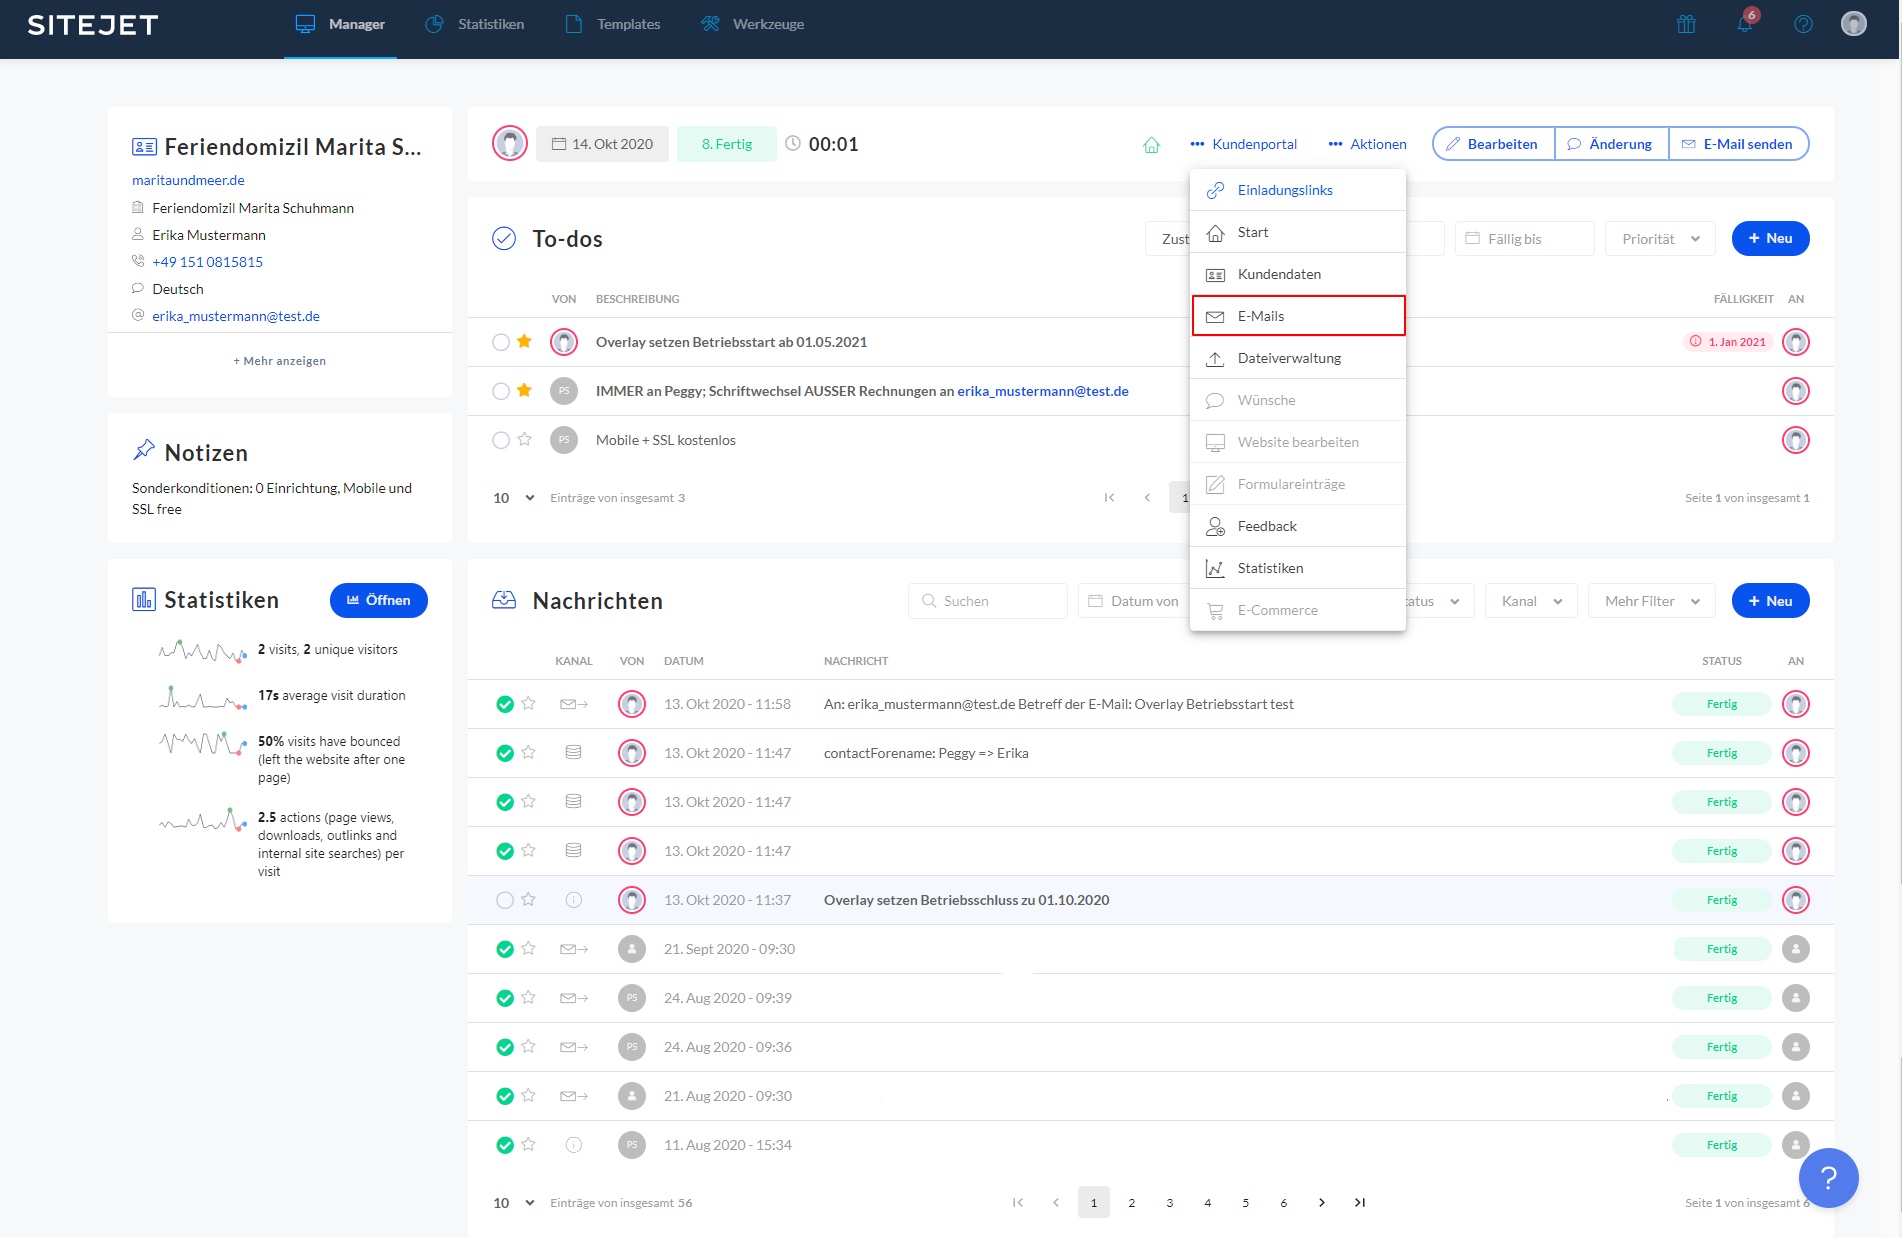Click the Änderung button
Viewport: 1902px width, 1238px height.
click(1611, 144)
